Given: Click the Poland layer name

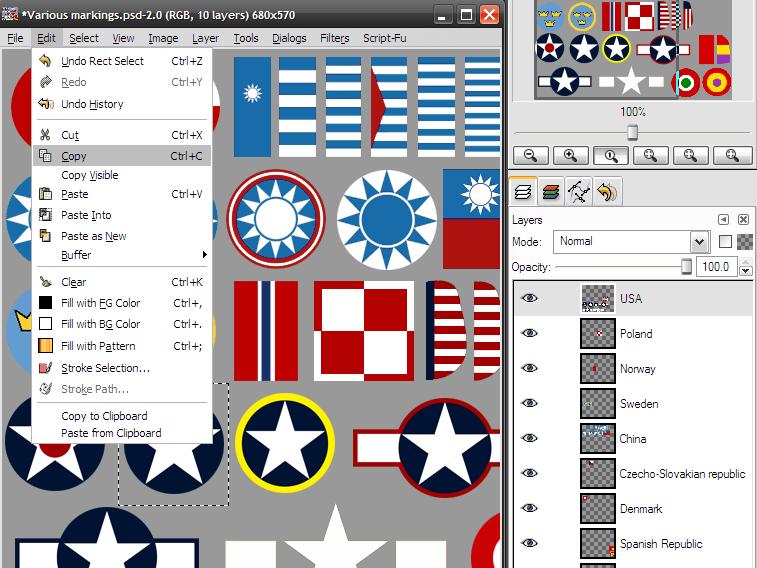Looking at the screenshot, I should pyautogui.click(x=636, y=333).
